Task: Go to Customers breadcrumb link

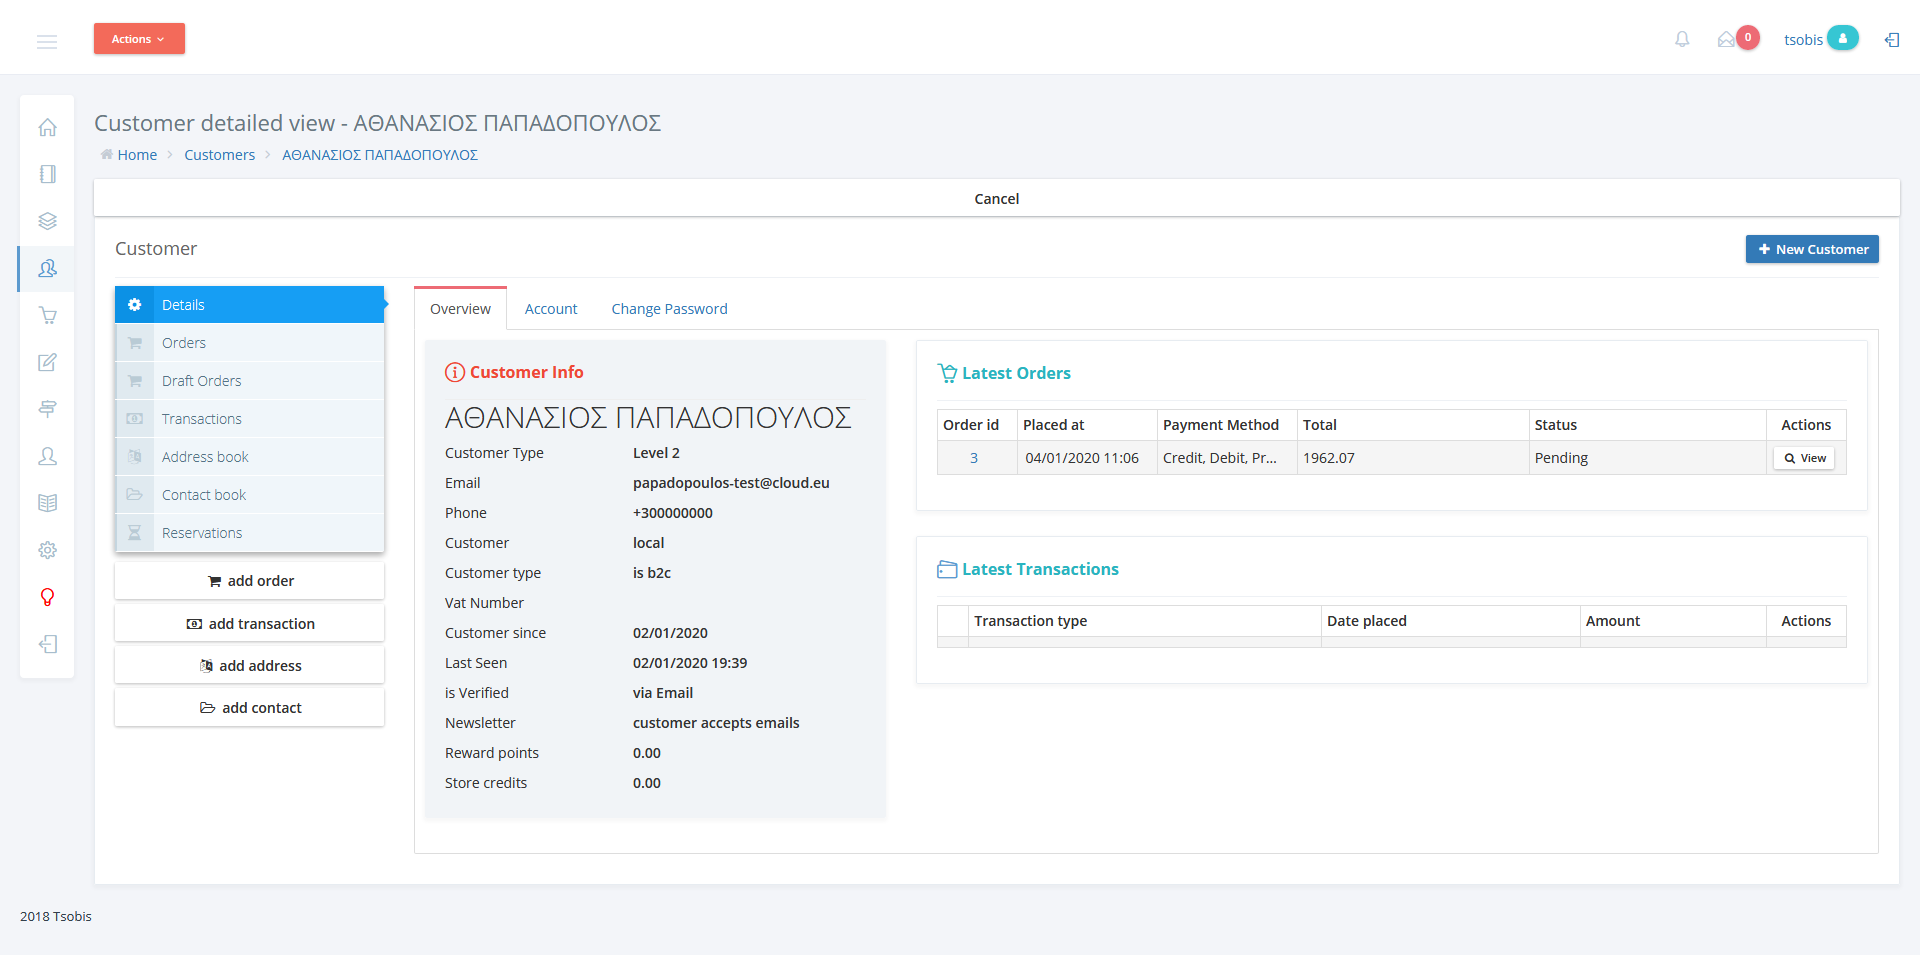Action: pos(219,155)
